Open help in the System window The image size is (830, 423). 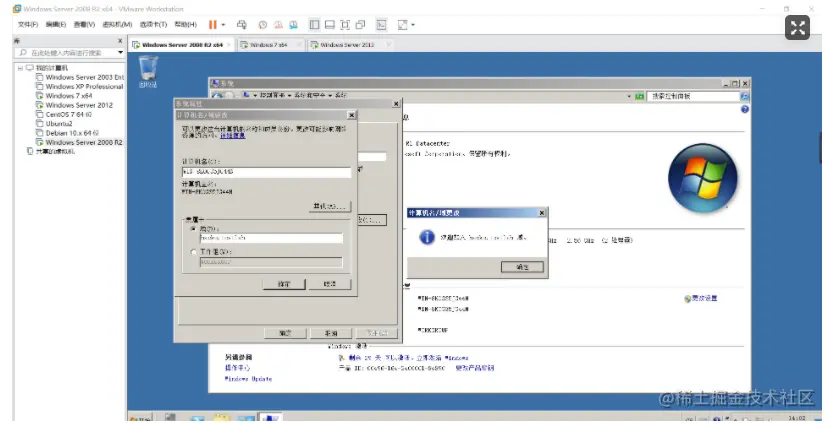click(x=745, y=110)
